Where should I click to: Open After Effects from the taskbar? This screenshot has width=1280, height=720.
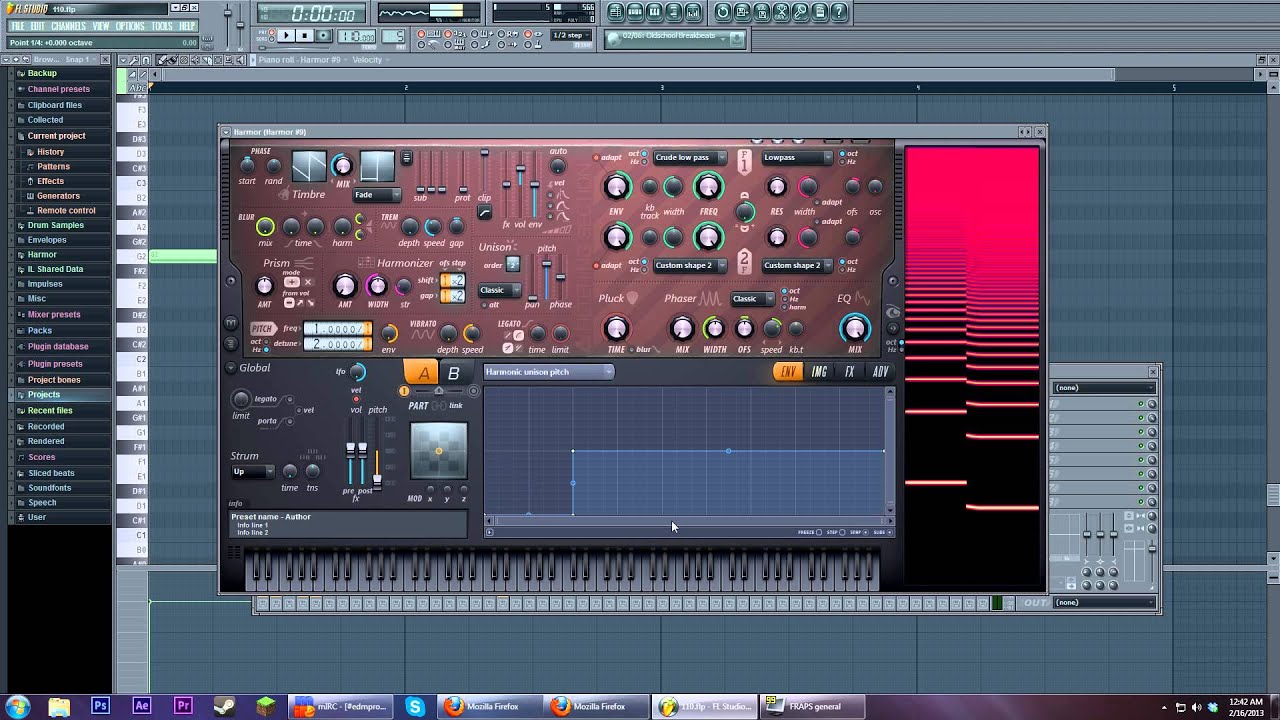click(x=141, y=706)
